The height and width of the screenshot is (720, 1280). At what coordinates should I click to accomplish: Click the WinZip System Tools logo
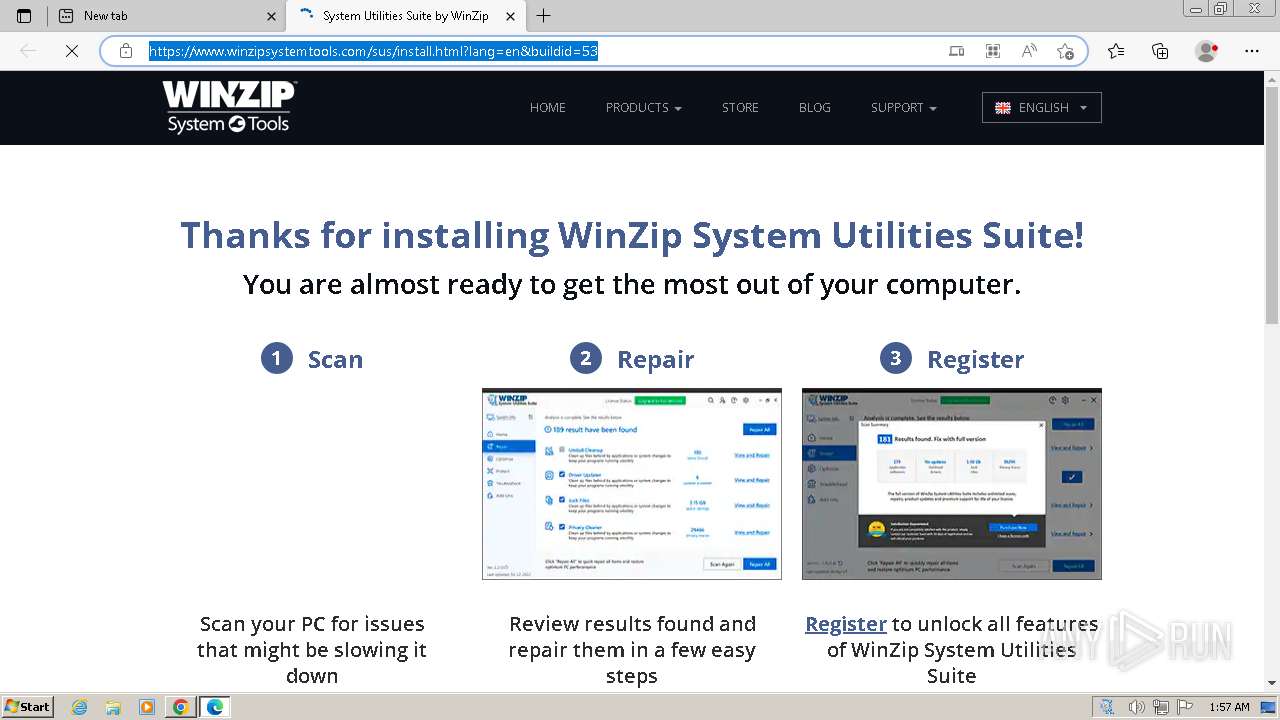(229, 107)
